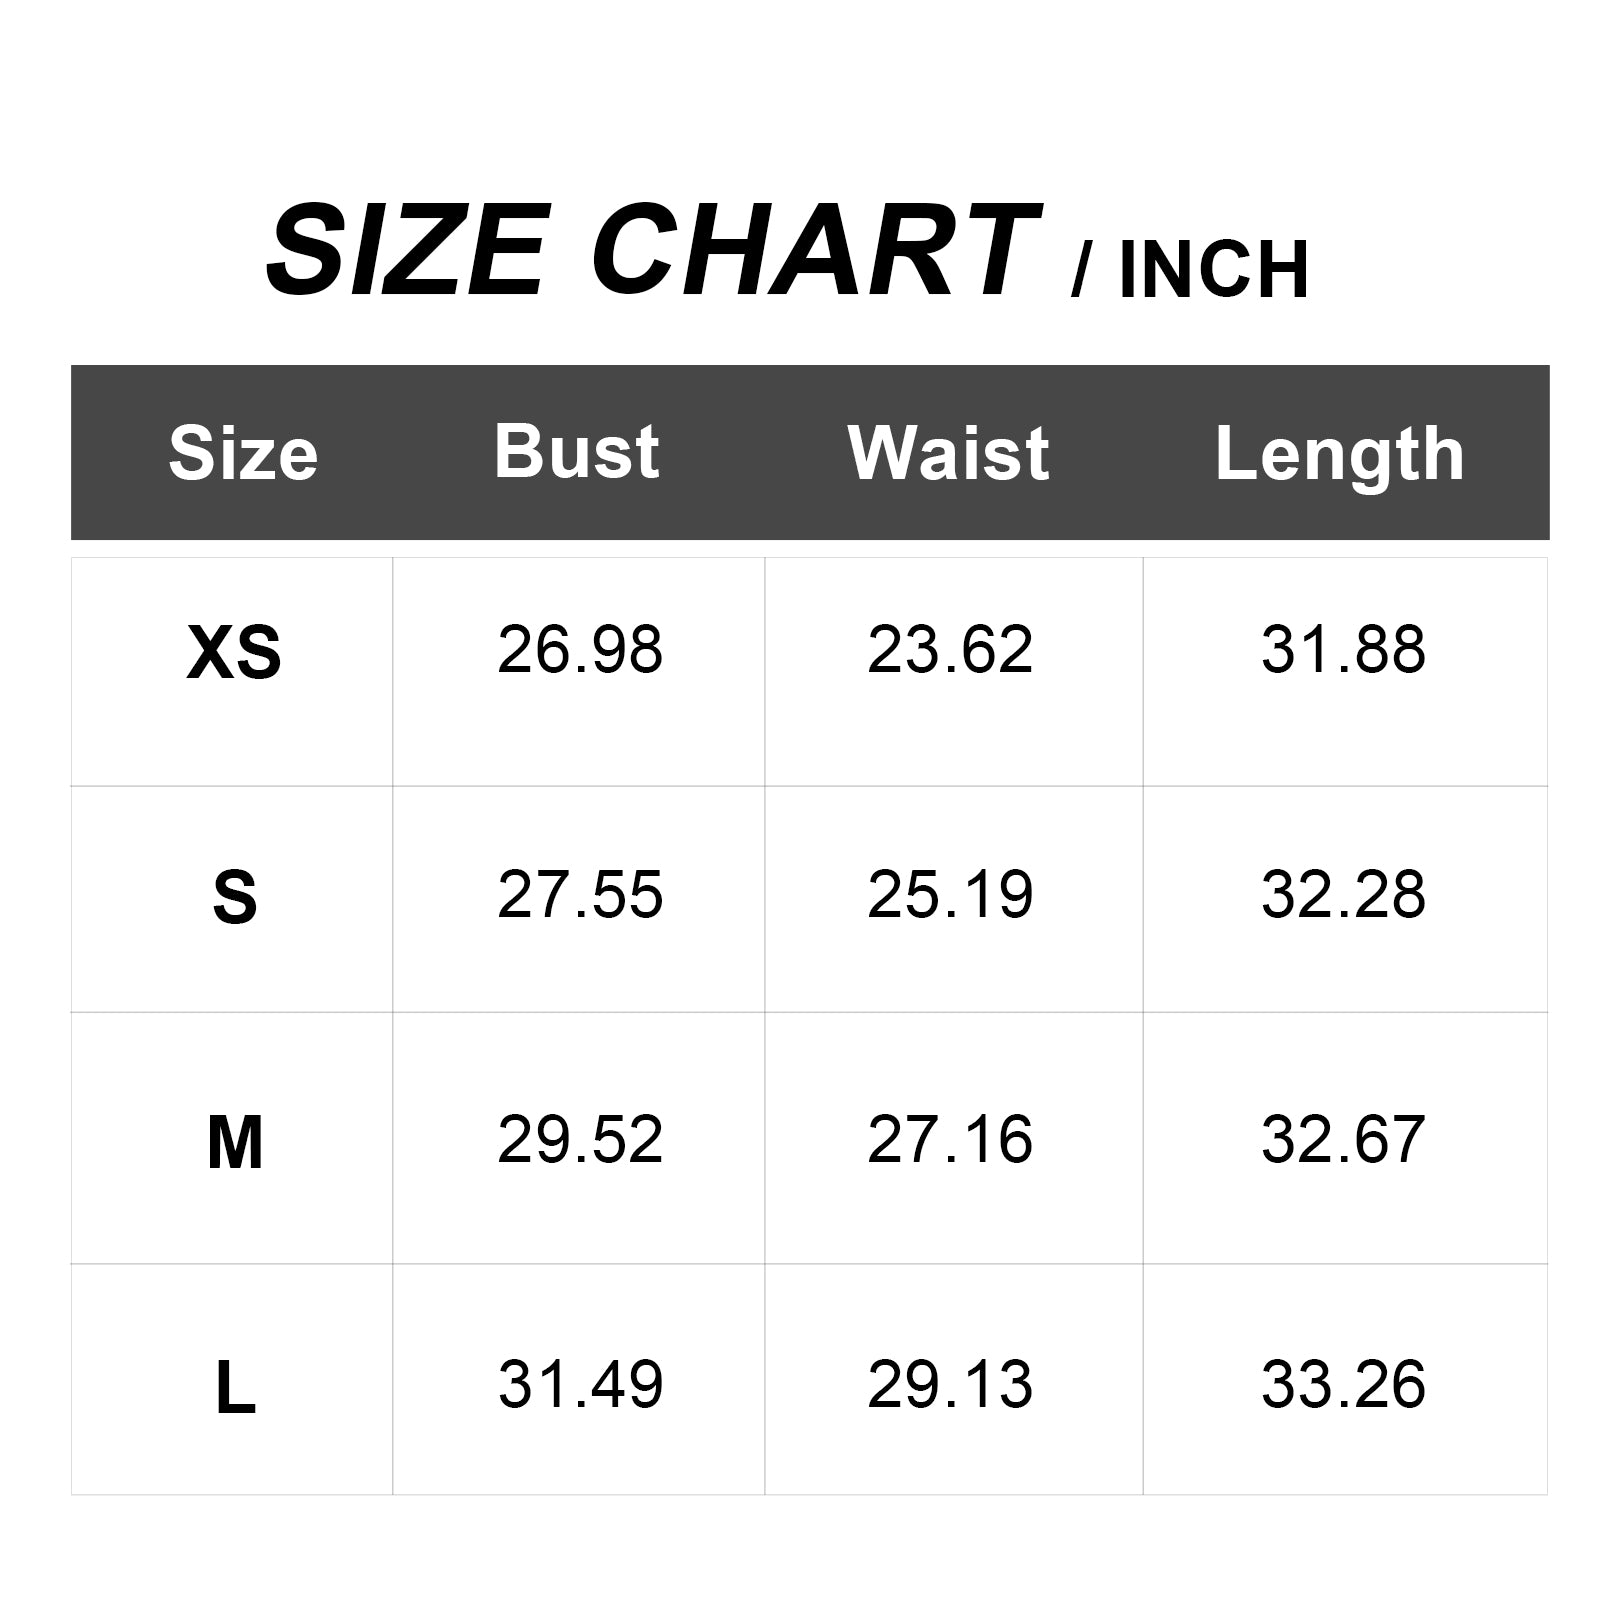Select XS length value 31.88

(x=1343, y=650)
